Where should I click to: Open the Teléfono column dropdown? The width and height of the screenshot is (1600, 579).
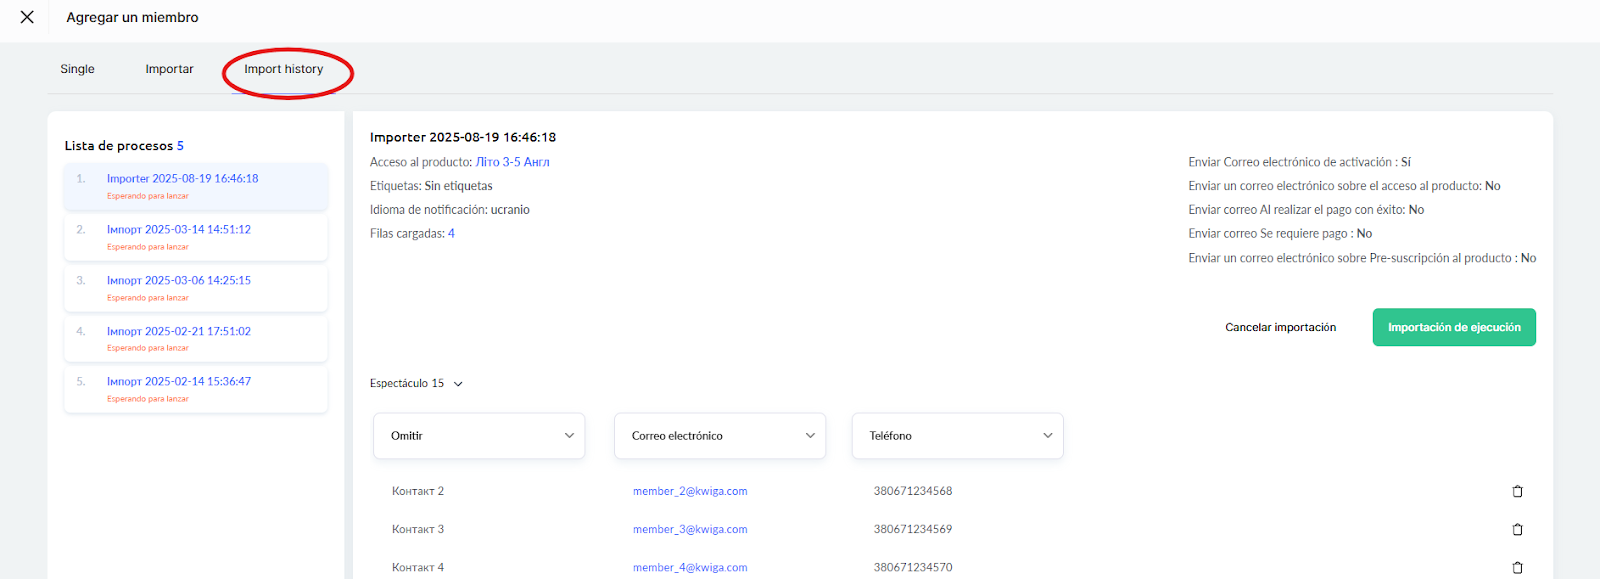click(957, 436)
